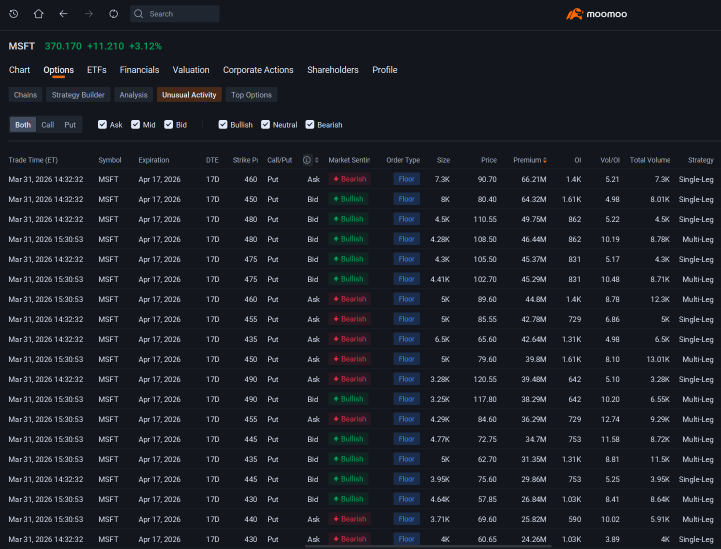Open the Financials tab

click(139, 70)
